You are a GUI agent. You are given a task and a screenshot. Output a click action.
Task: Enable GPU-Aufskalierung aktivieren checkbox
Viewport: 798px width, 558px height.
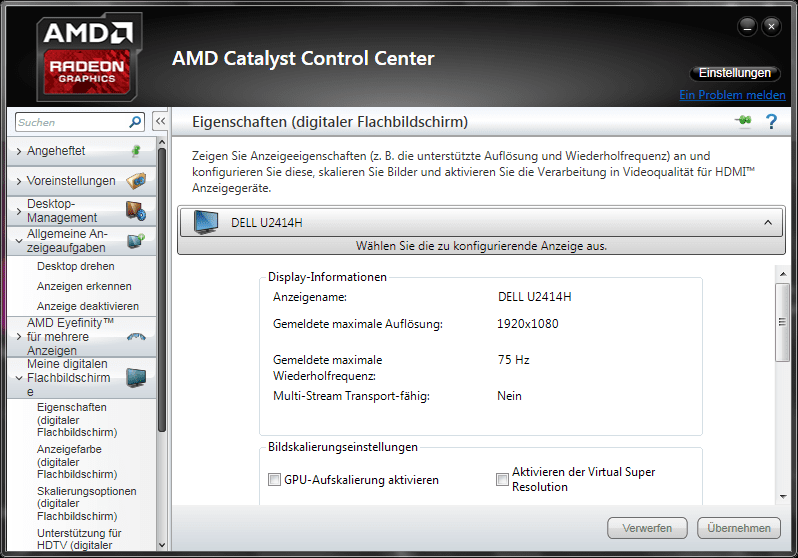(274, 480)
